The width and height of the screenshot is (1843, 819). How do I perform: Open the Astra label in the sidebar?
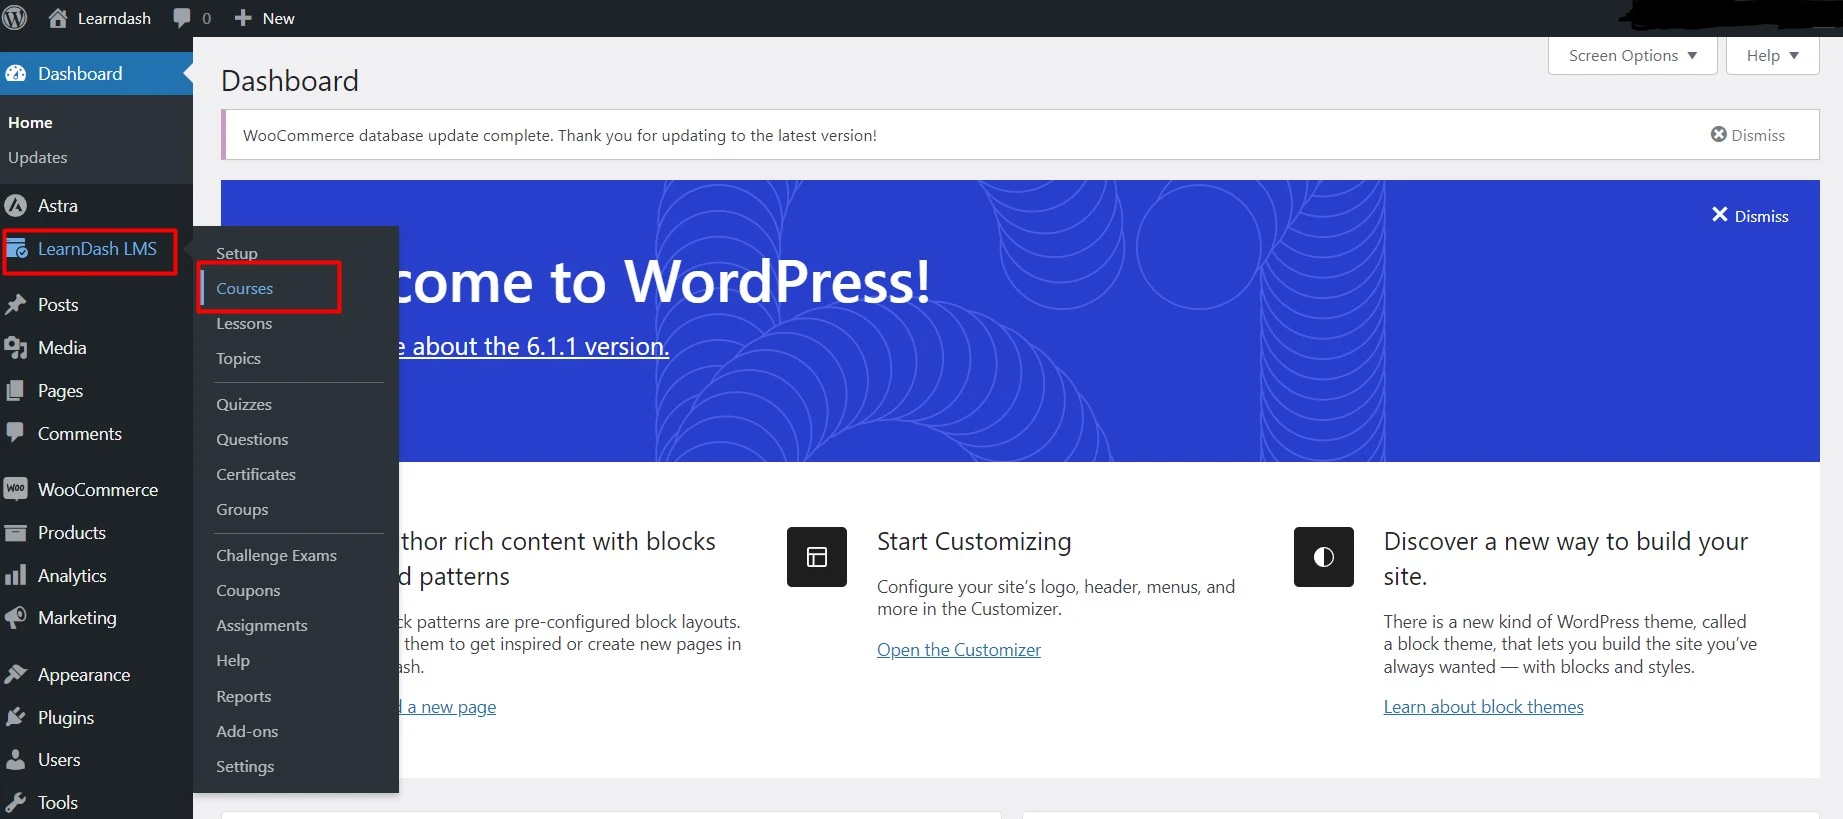coord(58,206)
